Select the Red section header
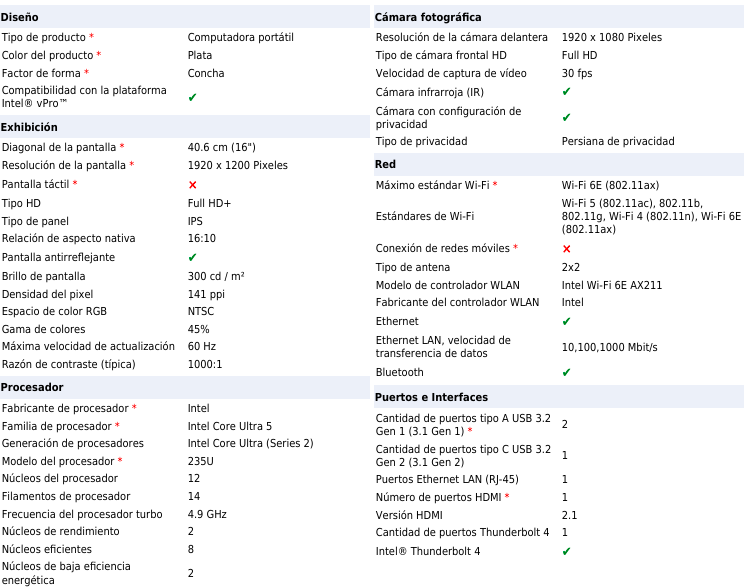This screenshot has width=748, height=588. click(385, 164)
